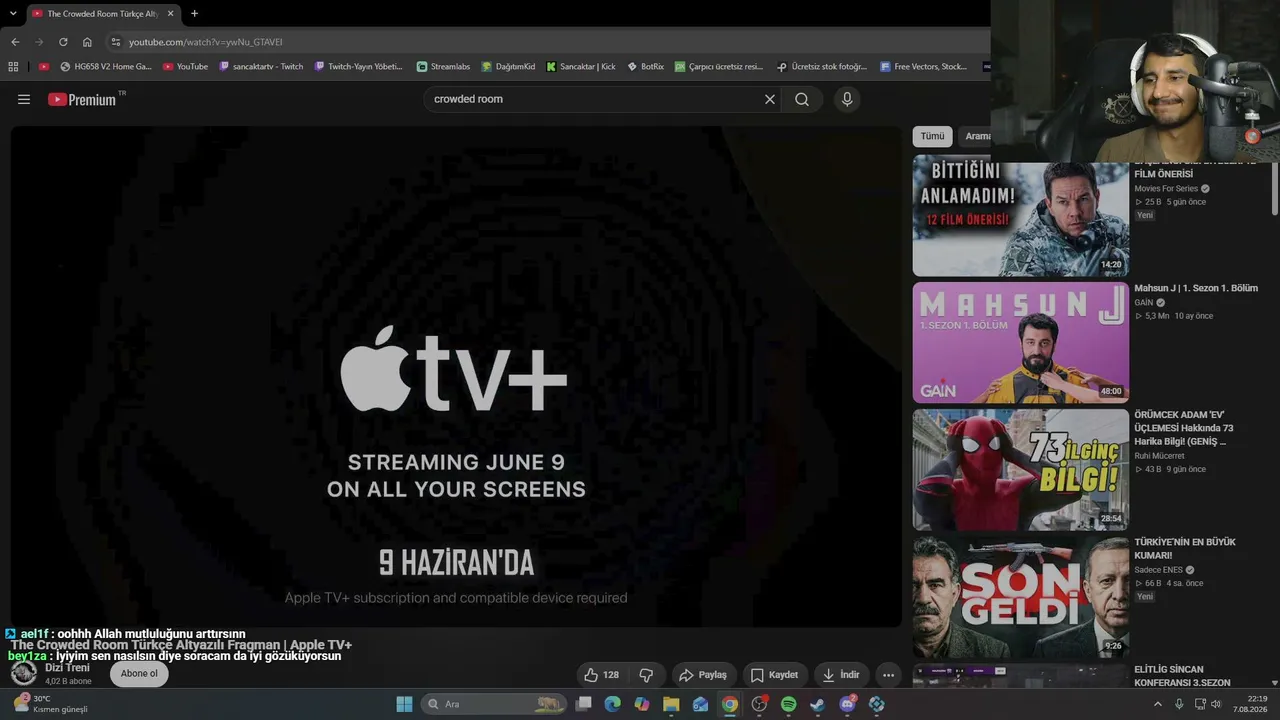Open Free Vectors, Stock bookmark
The height and width of the screenshot is (720, 1280).
[x=924, y=67]
